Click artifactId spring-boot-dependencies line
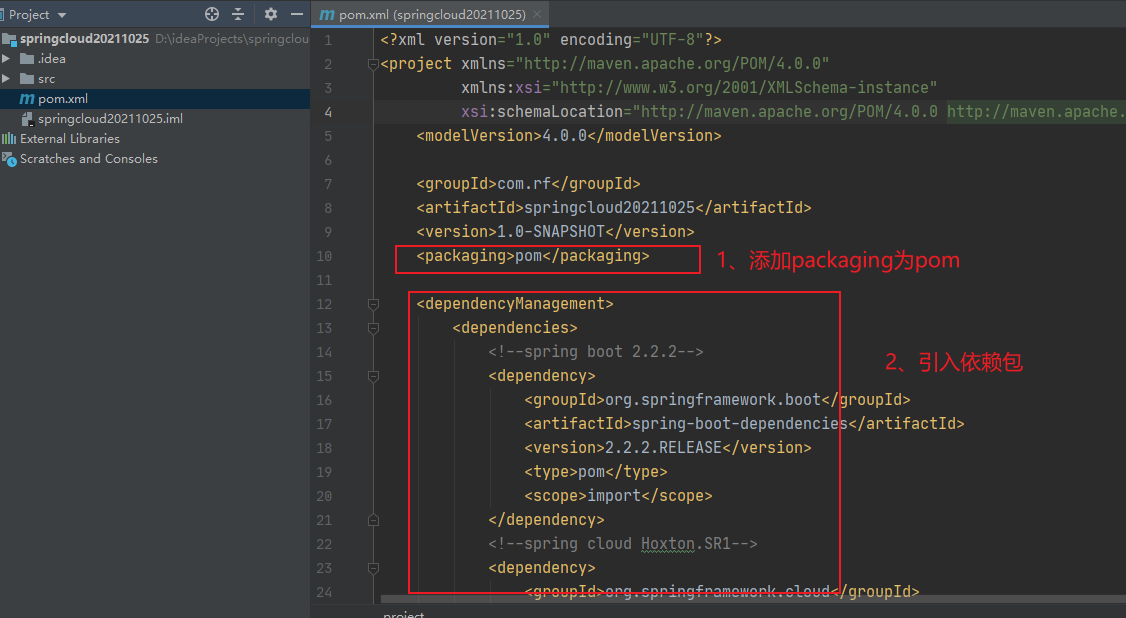The height and width of the screenshot is (618, 1126). click(744, 423)
